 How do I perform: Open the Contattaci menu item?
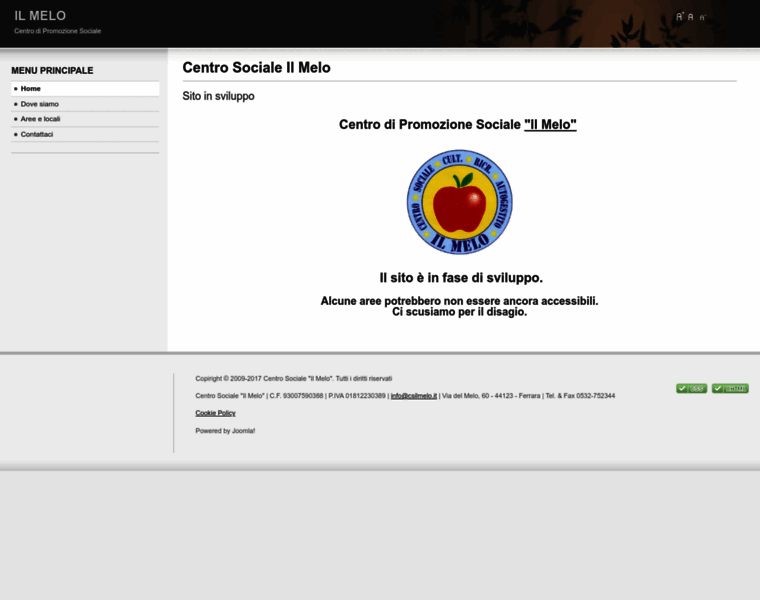[x=85, y=134]
